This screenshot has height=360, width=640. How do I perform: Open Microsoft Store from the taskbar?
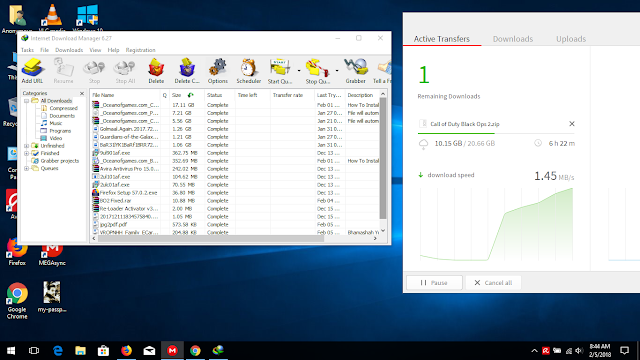pos(103,351)
